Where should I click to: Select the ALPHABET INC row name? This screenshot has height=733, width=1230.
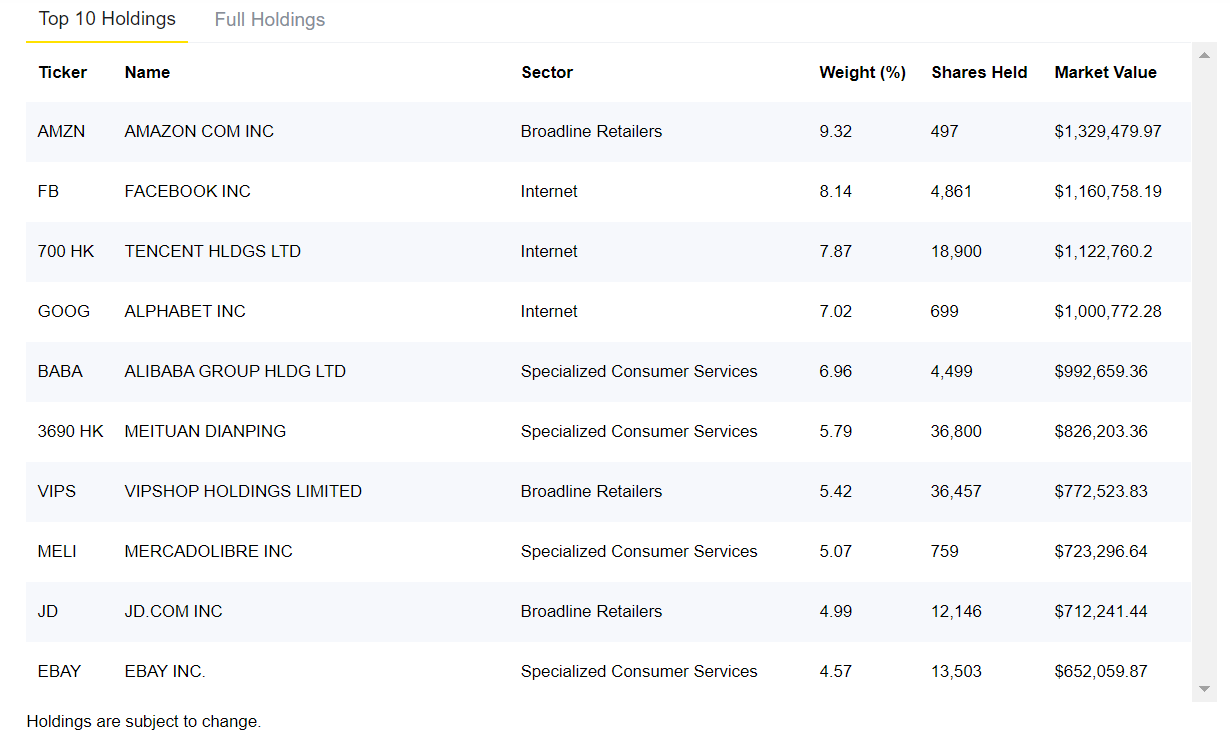pos(185,311)
